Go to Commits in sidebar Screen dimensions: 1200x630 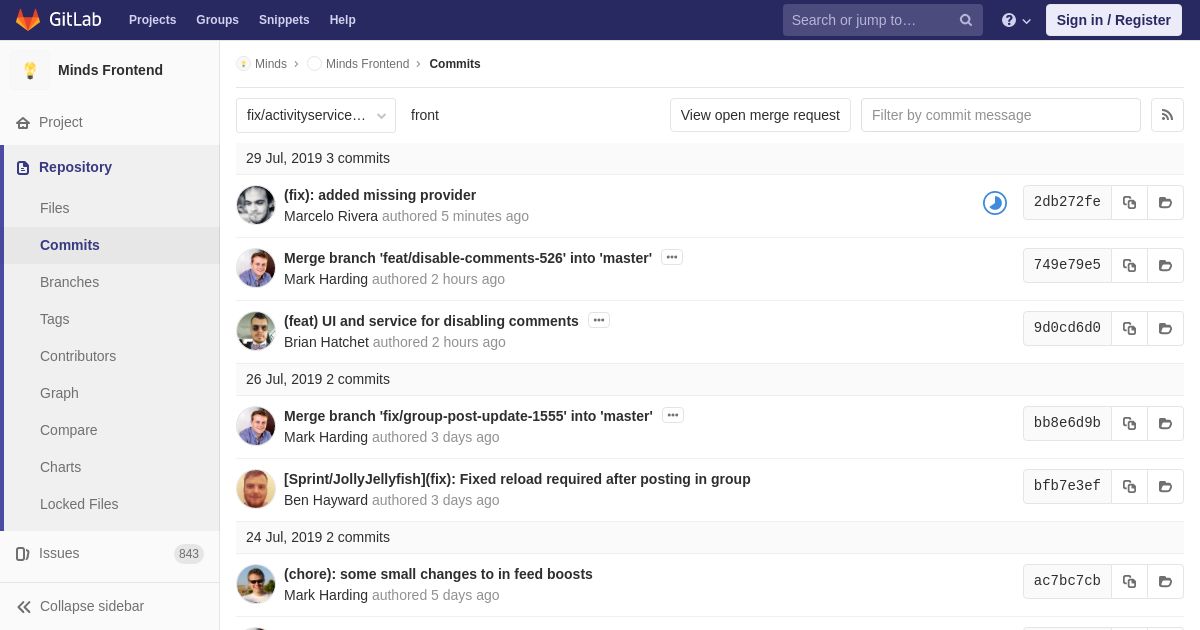tap(70, 245)
